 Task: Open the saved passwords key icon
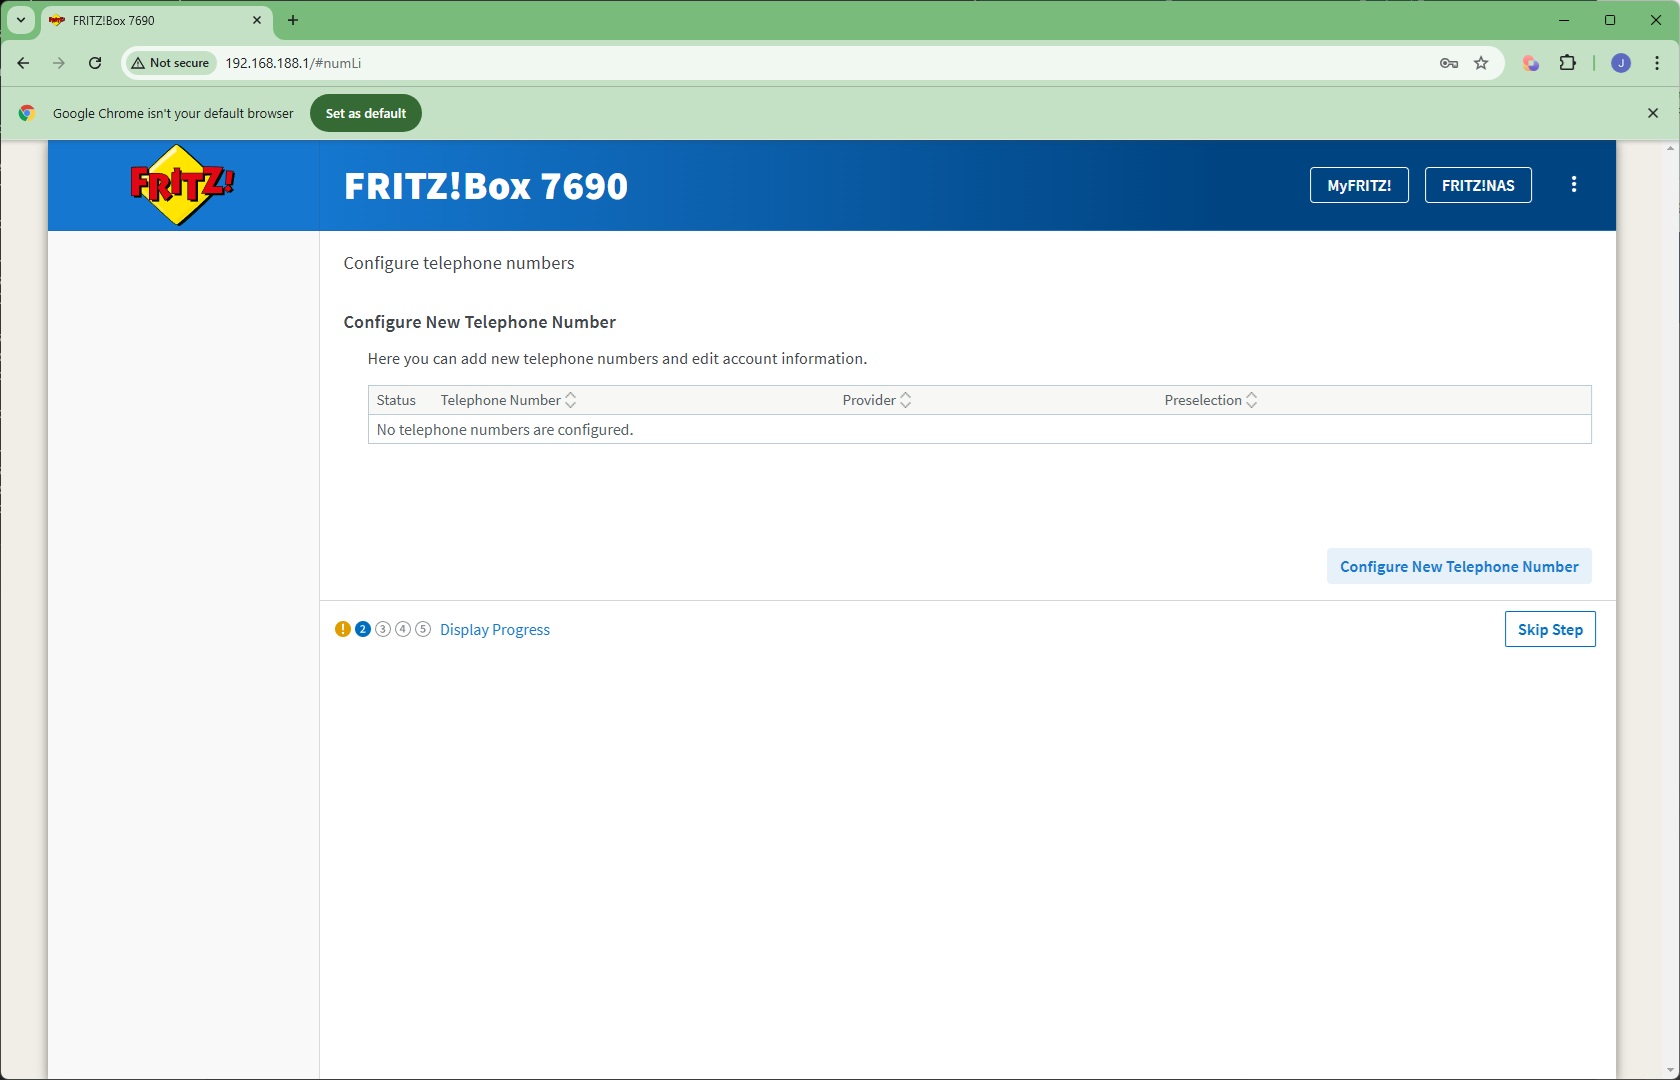[x=1449, y=63]
